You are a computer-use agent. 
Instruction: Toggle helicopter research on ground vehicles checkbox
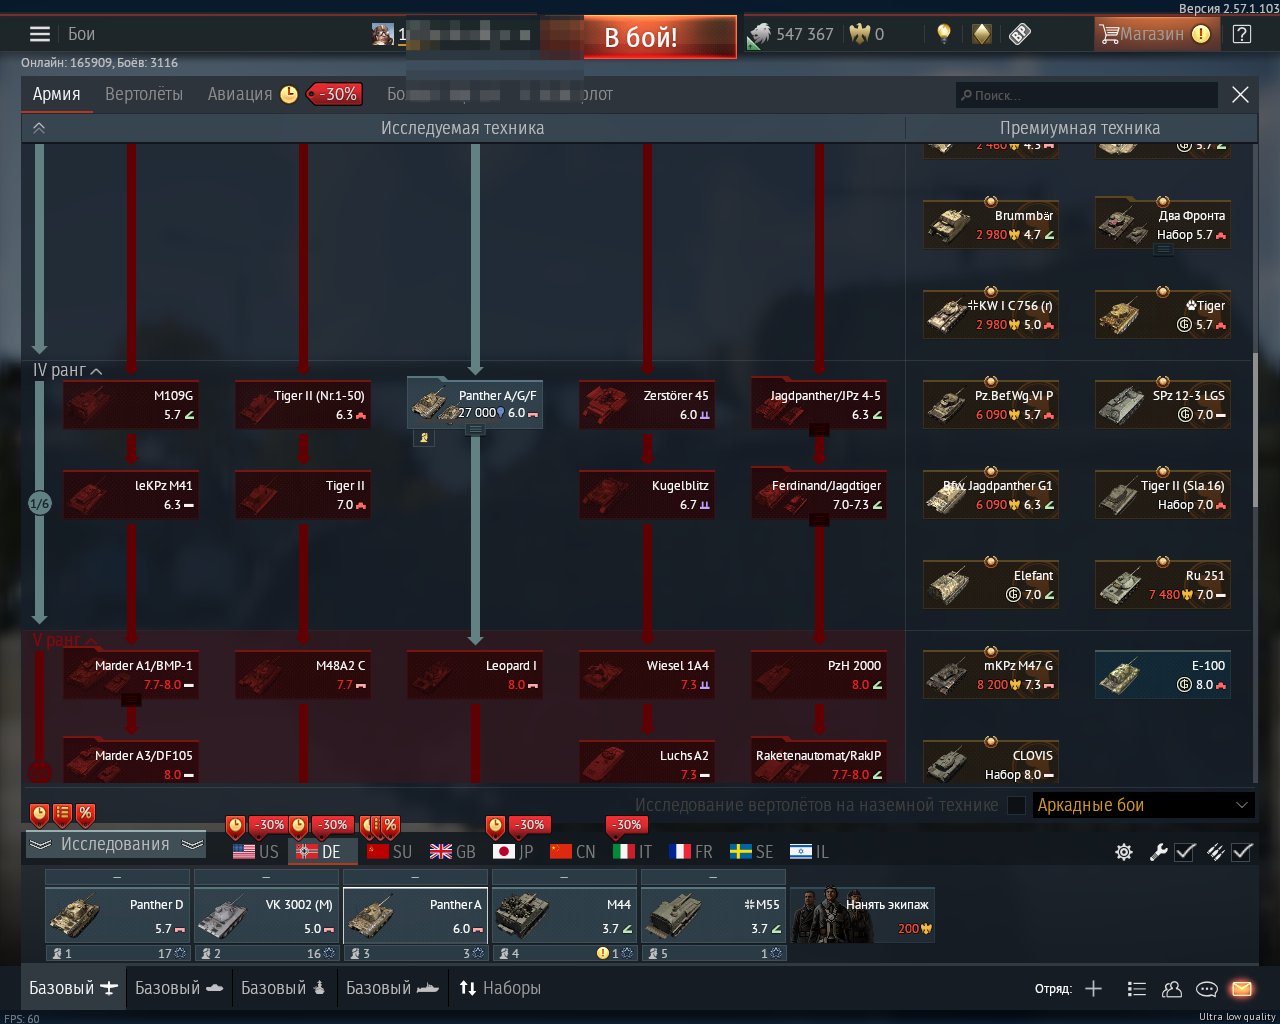click(1016, 805)
